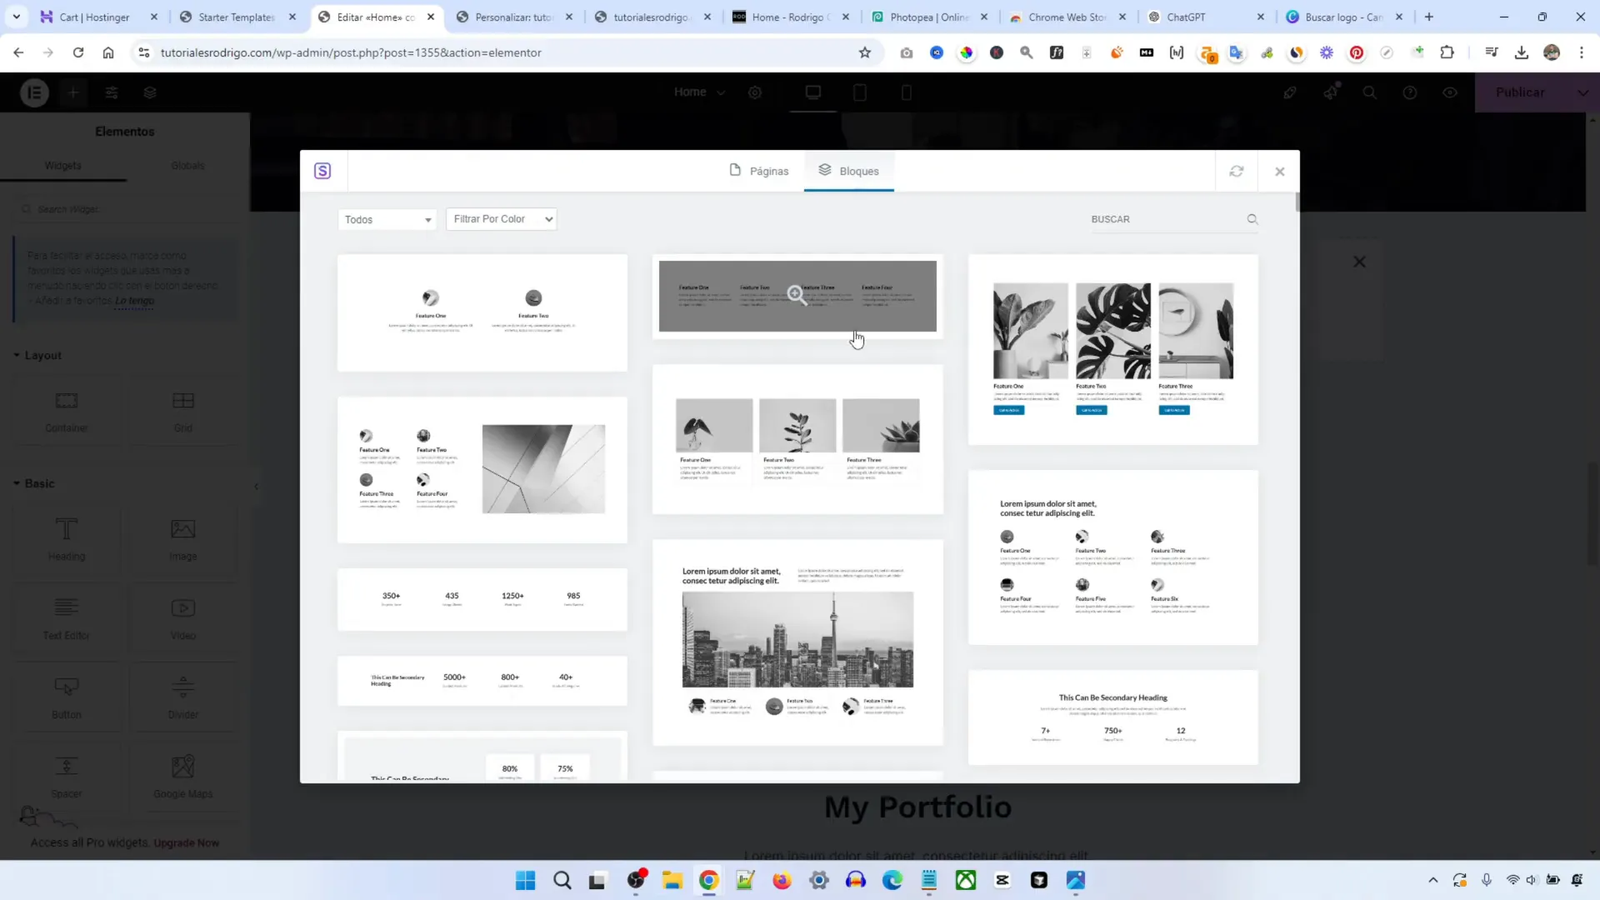Refresh the templates library
1600x900 pixels.
pos(1237,170)
